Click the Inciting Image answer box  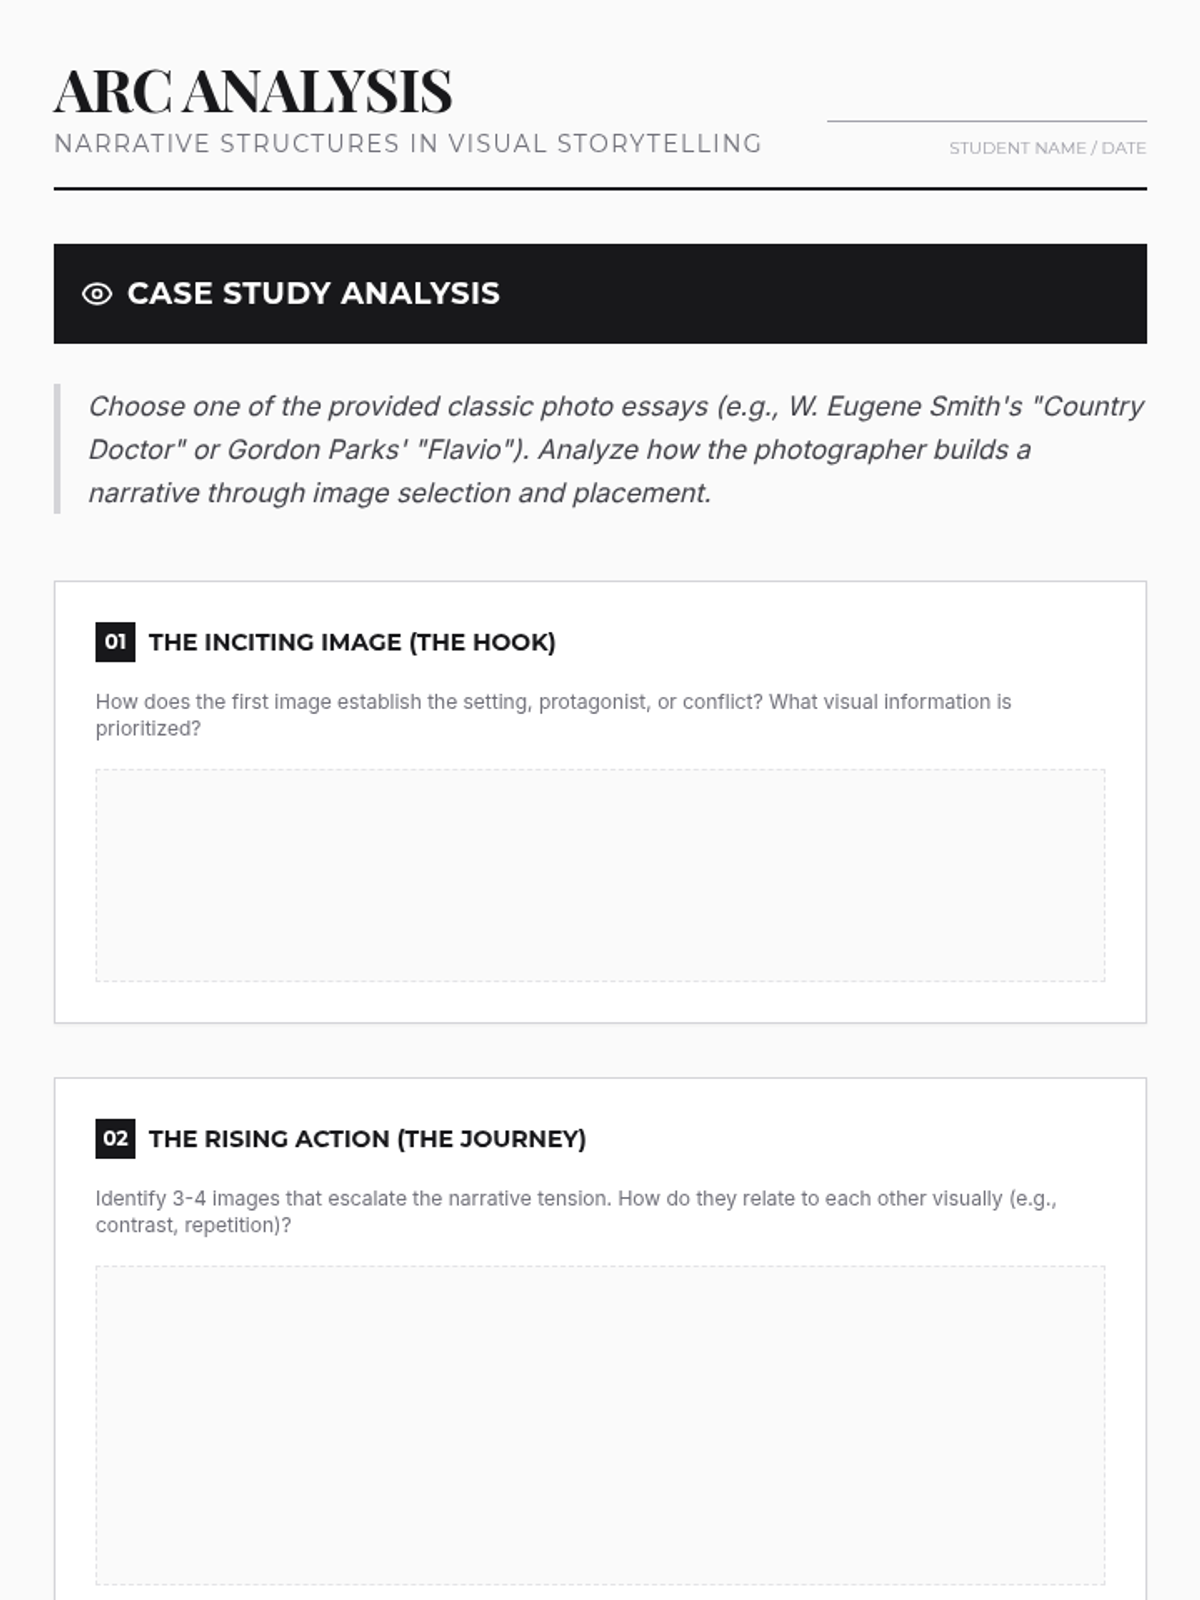[600, 875]
